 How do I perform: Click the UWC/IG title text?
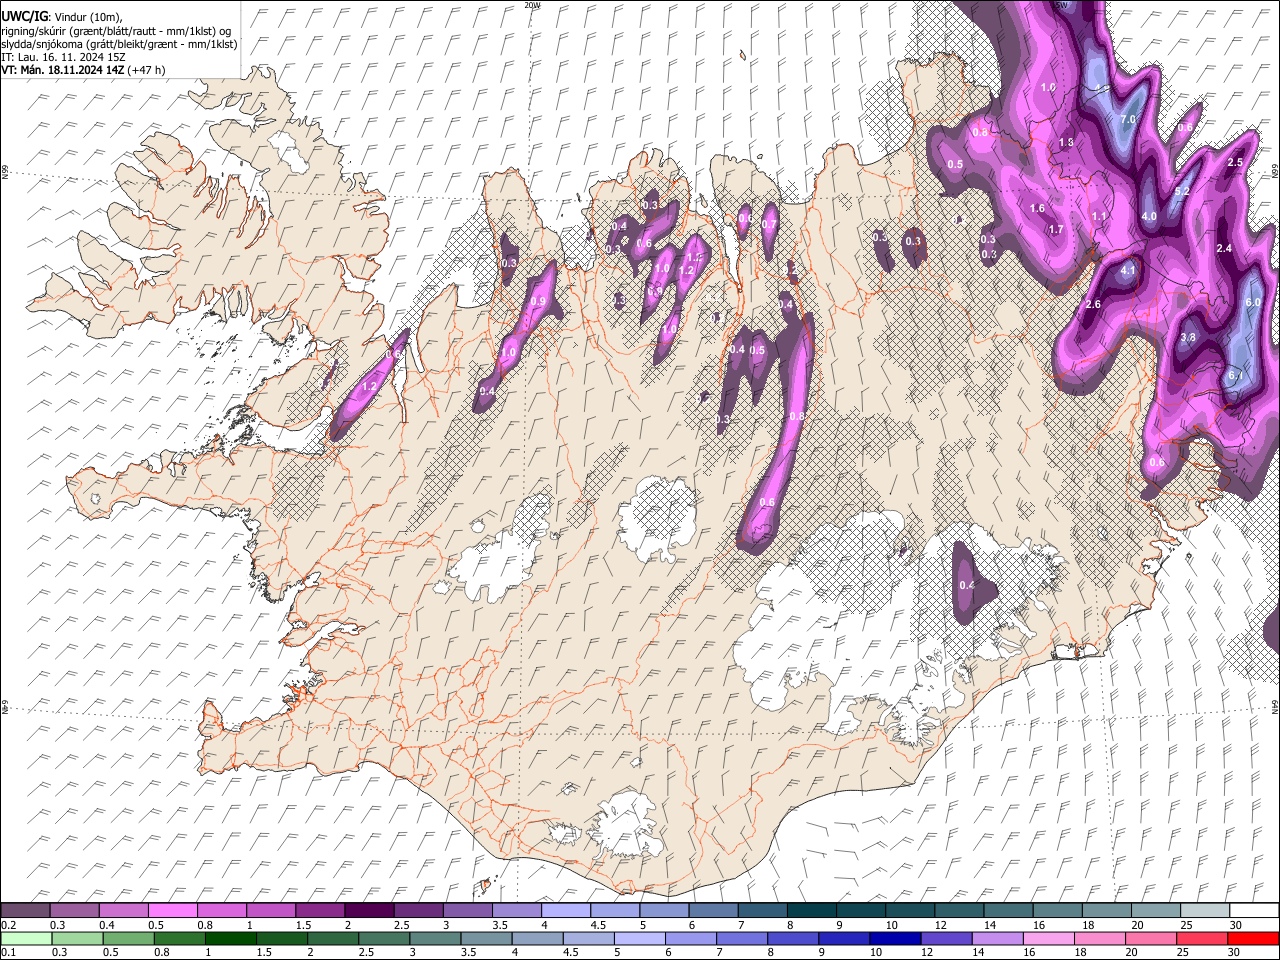coord(24,16)
